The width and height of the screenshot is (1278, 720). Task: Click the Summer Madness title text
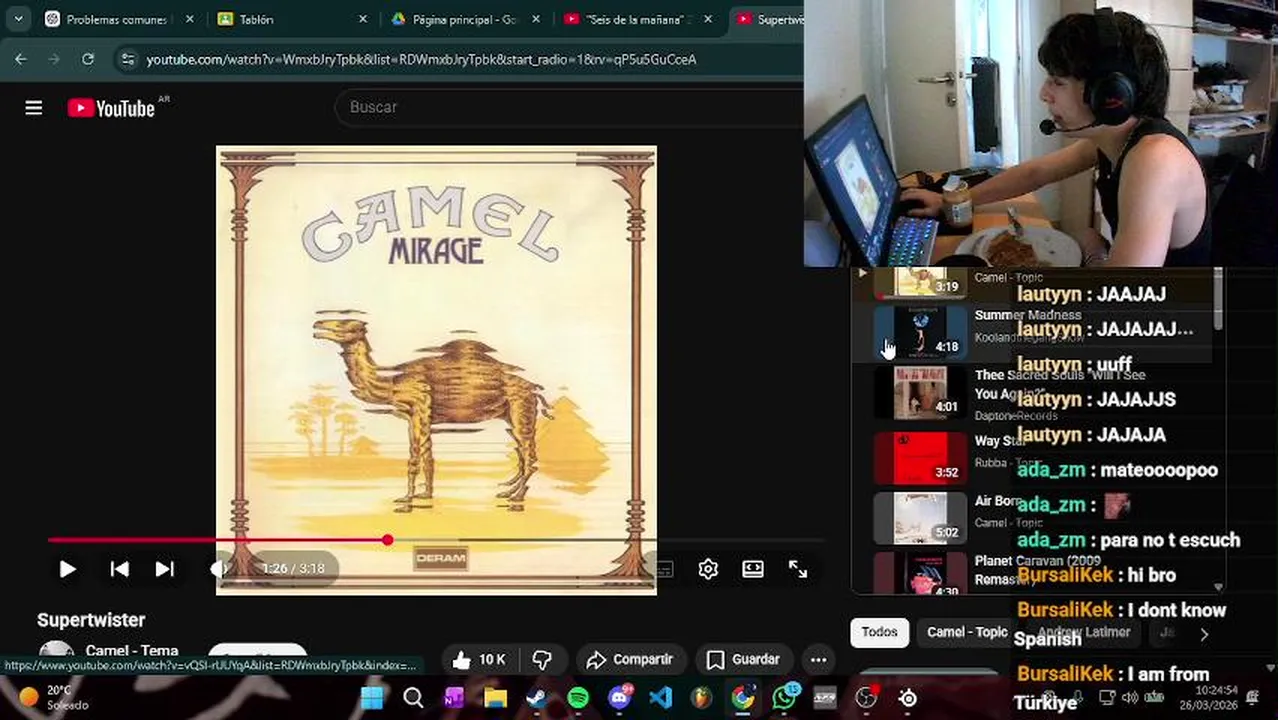pyautogui.click(x=1027, y=315)
